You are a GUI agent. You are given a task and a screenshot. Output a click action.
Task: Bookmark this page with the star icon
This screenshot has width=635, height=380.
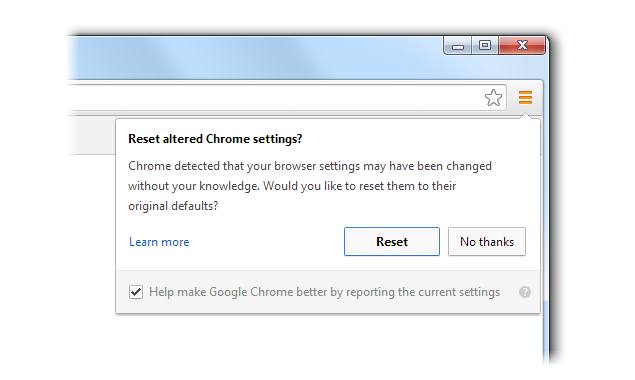tap(493, 98)
